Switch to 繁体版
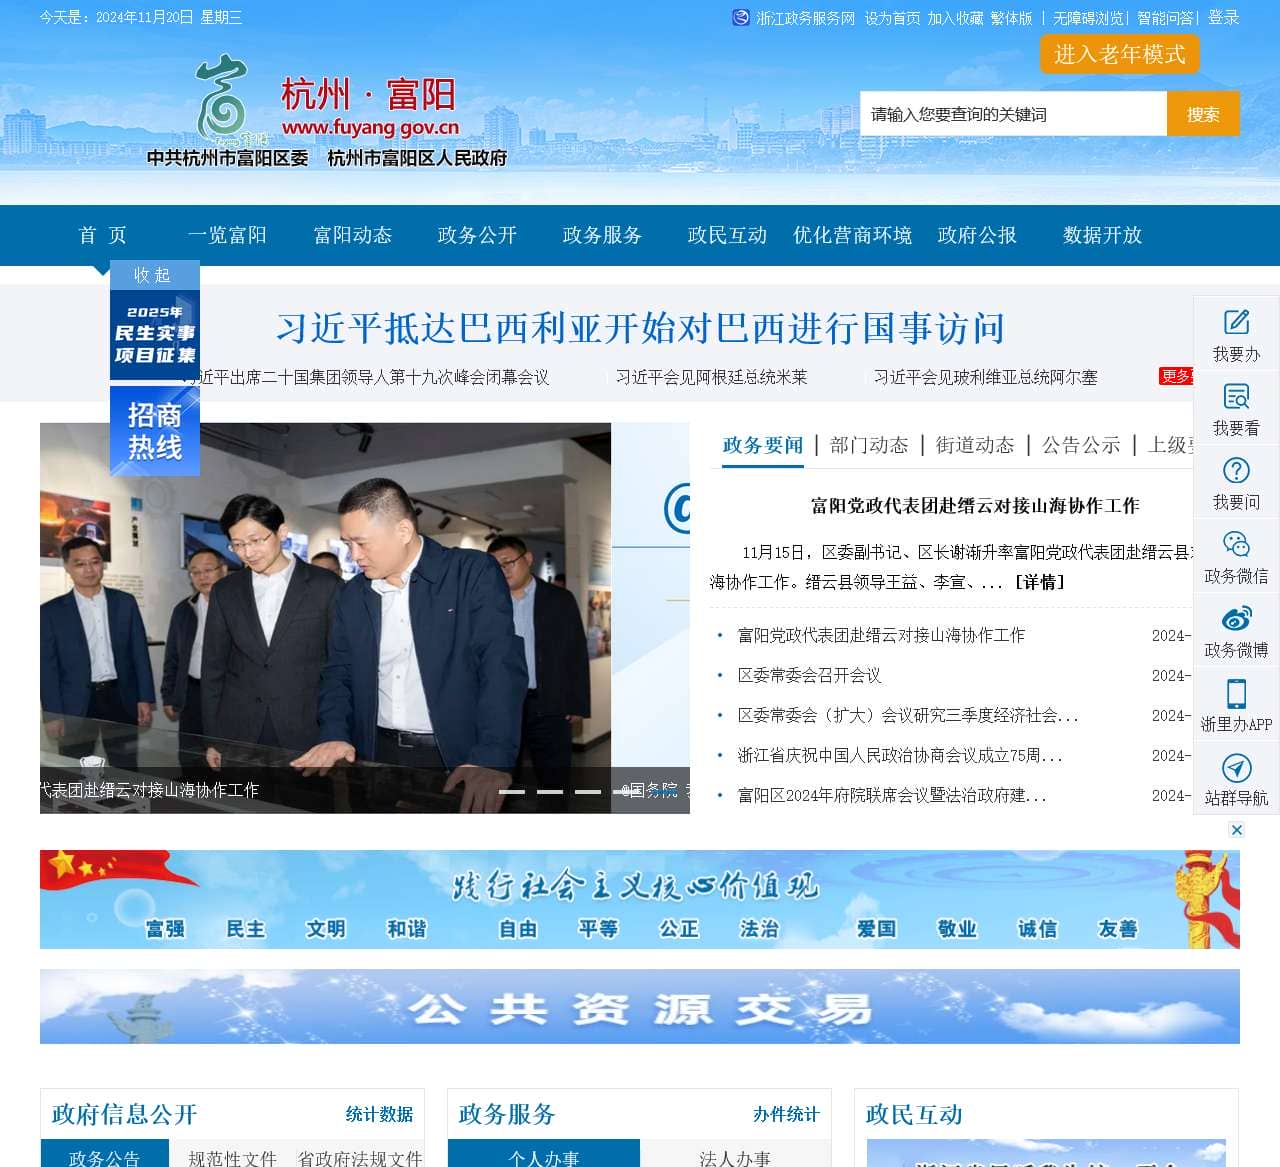Screen dimensions: 1280x1167 (x=1011, y=18)
